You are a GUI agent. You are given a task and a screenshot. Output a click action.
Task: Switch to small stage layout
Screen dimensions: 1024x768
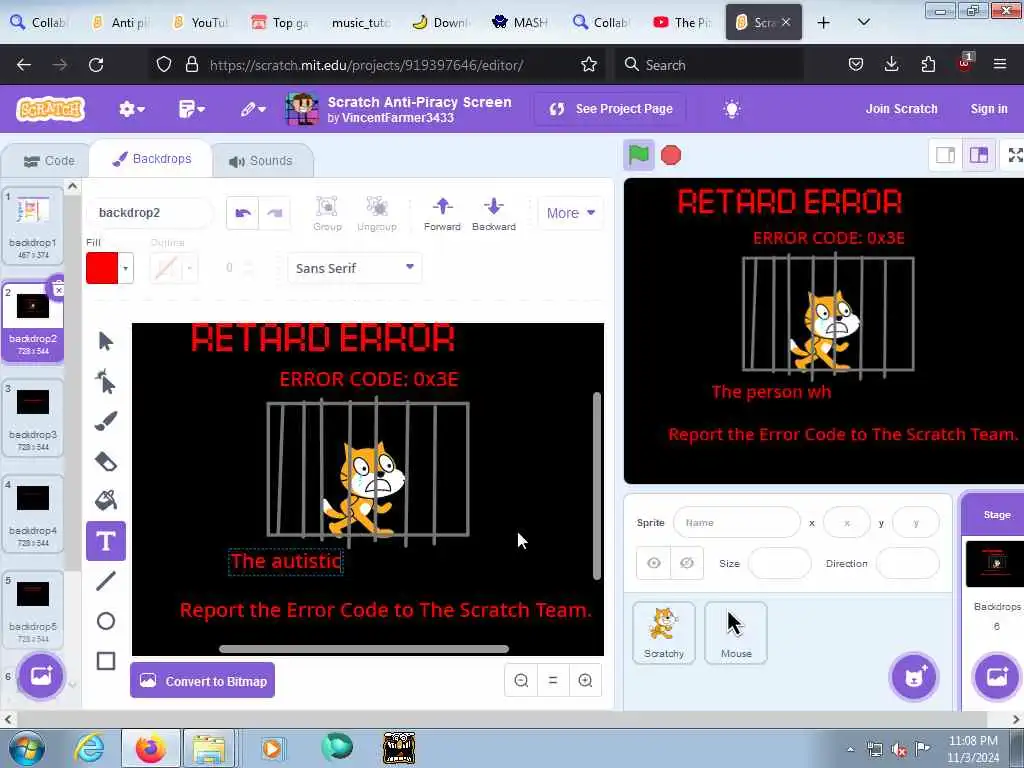(x=946, y=155)
